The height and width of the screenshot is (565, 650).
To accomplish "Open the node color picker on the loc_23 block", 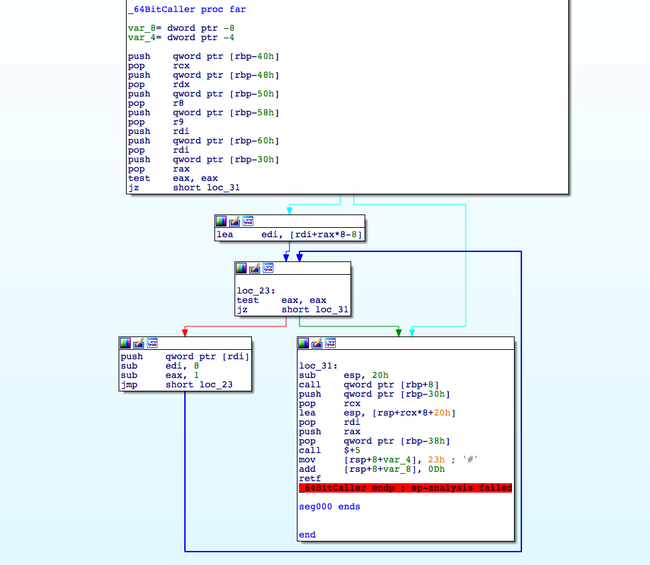I will pyautogui.click(x=242, y=268).
